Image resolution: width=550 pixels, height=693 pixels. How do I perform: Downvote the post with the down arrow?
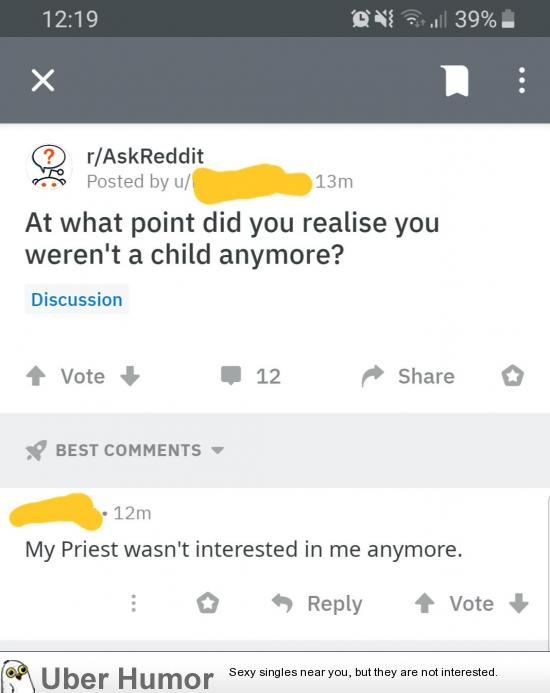tap(130, 376)
